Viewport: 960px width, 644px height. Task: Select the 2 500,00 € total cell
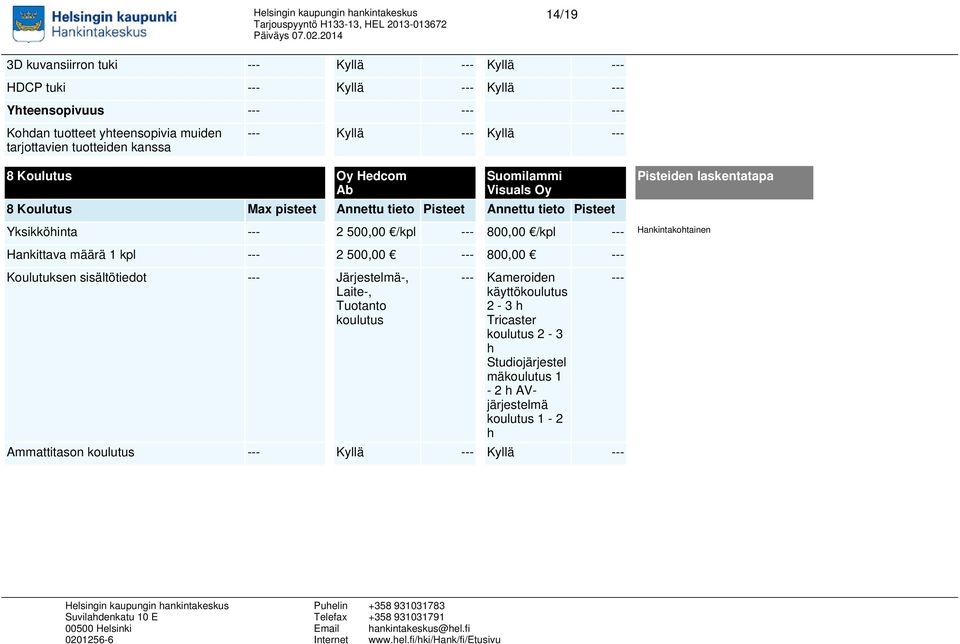tap(366, 255)
